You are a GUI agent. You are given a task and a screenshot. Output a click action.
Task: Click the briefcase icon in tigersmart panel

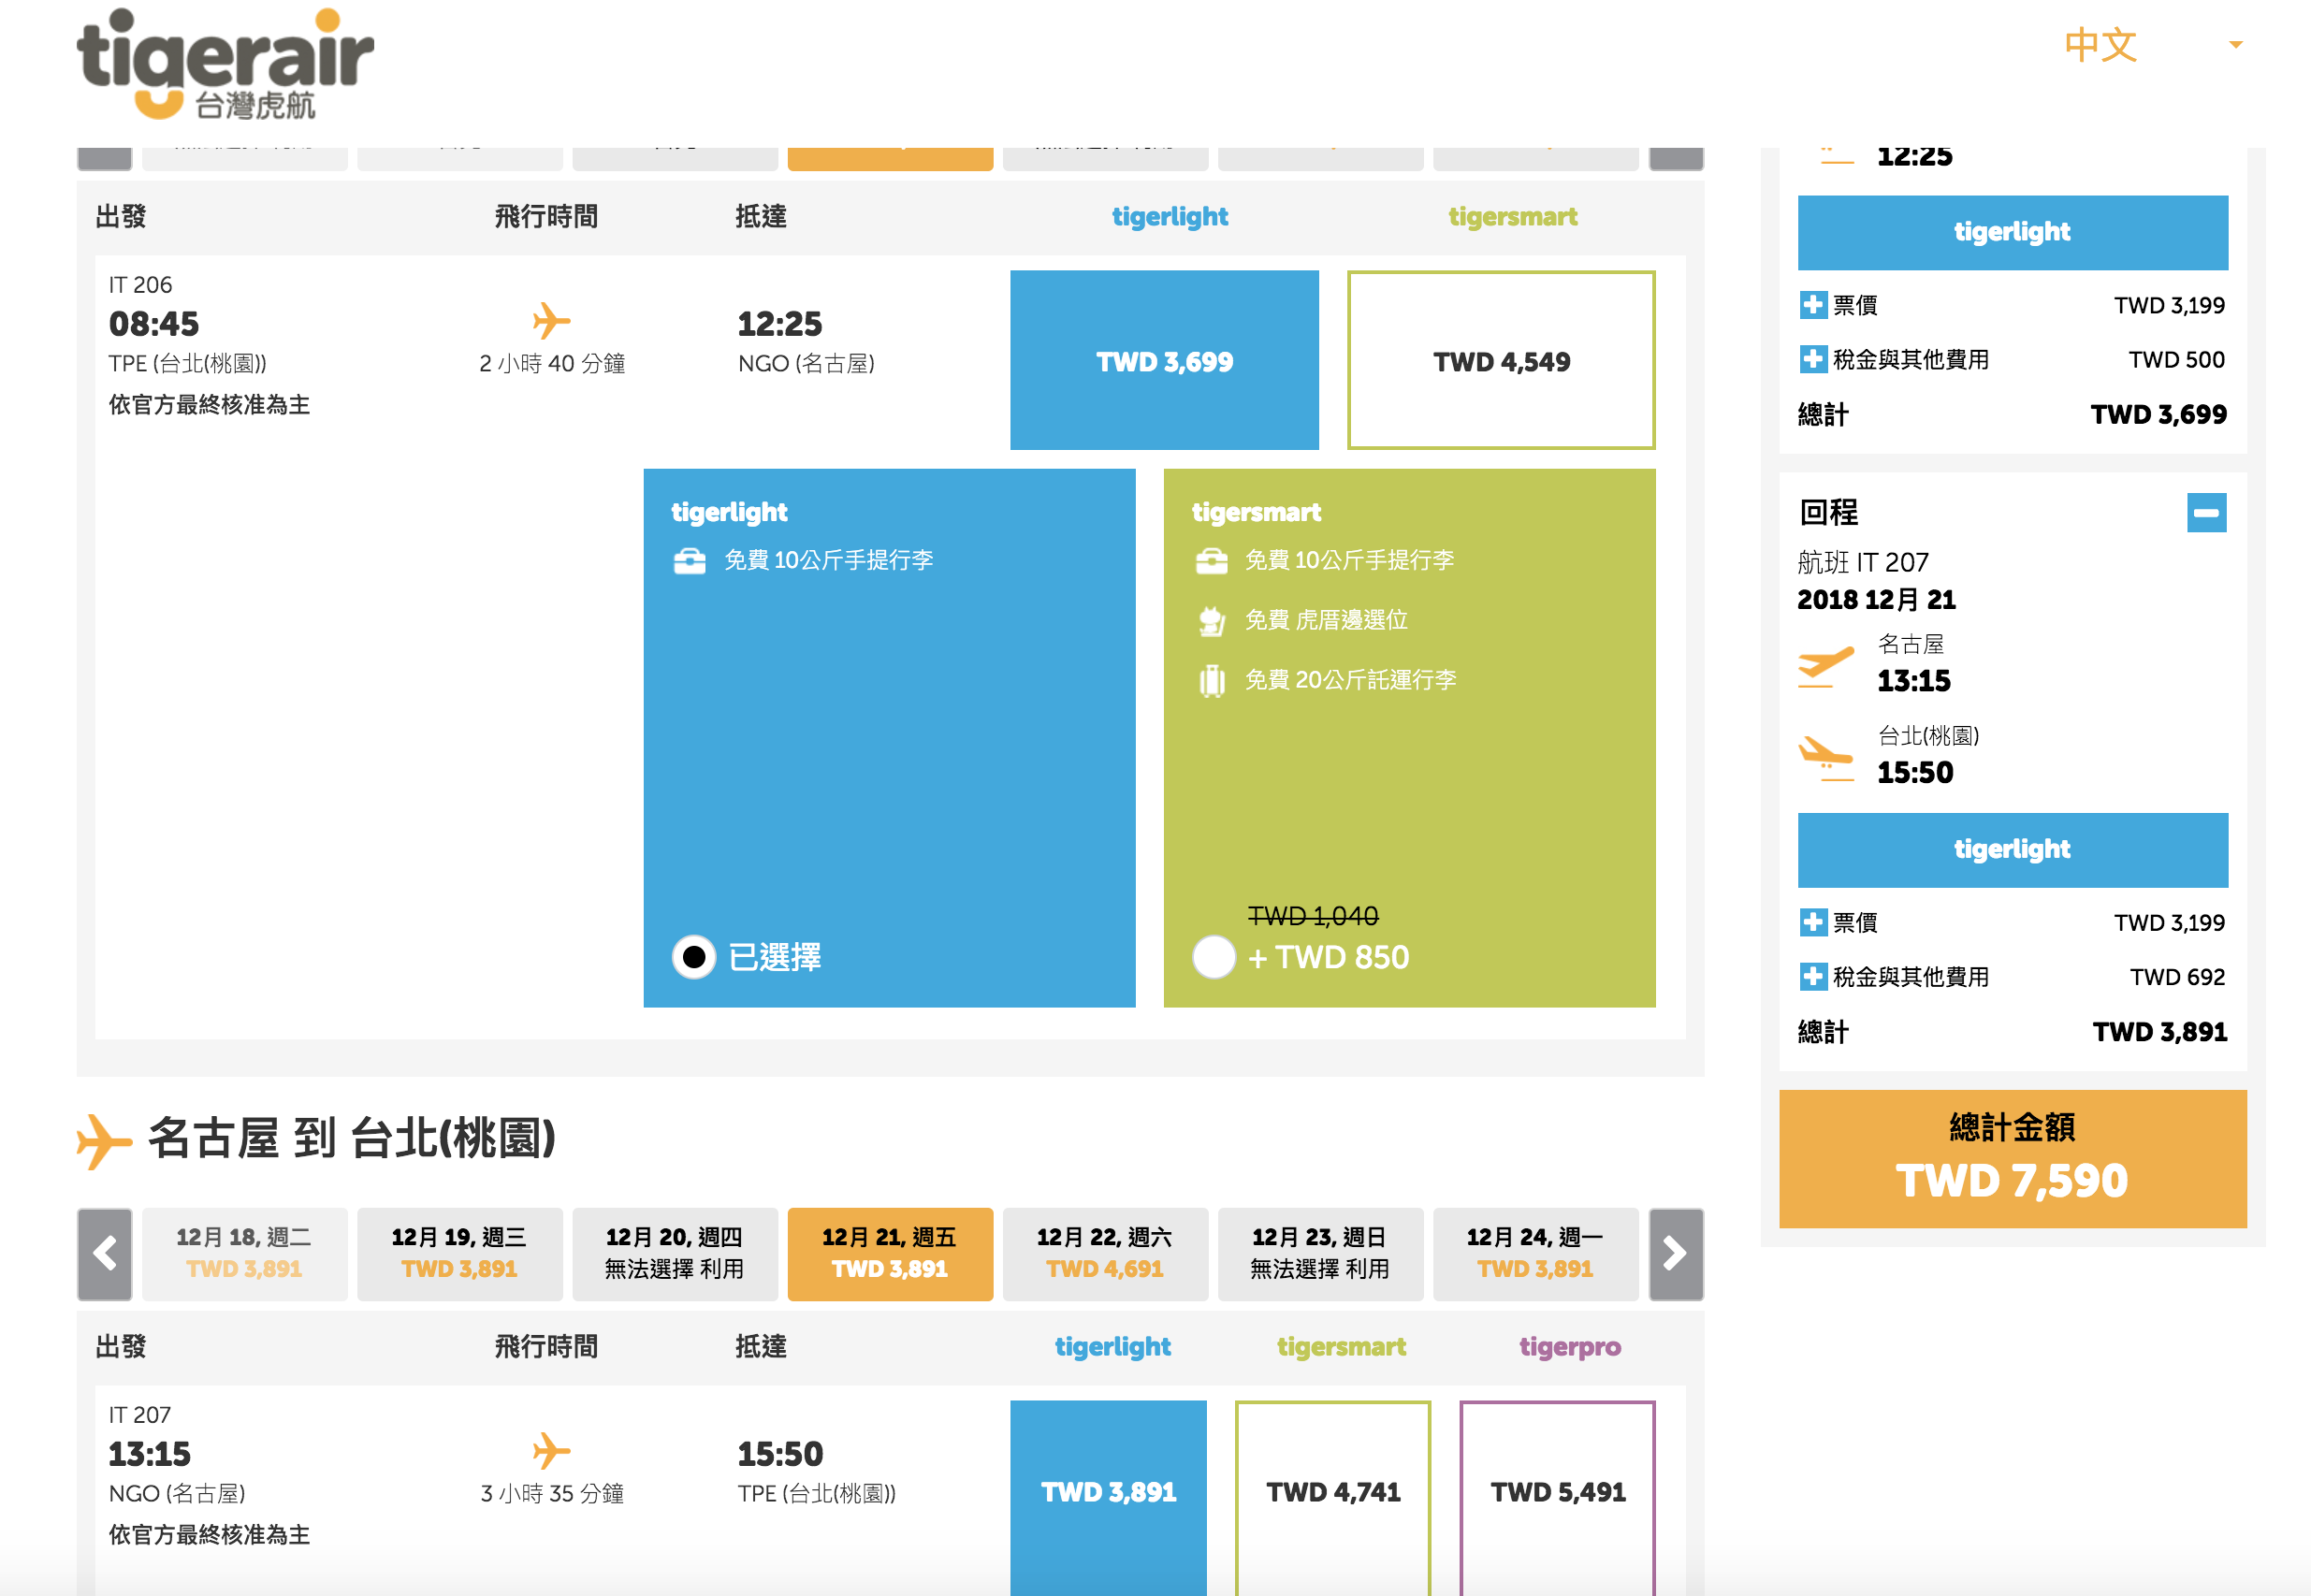pyautogui.click(x=1211, y=560)
